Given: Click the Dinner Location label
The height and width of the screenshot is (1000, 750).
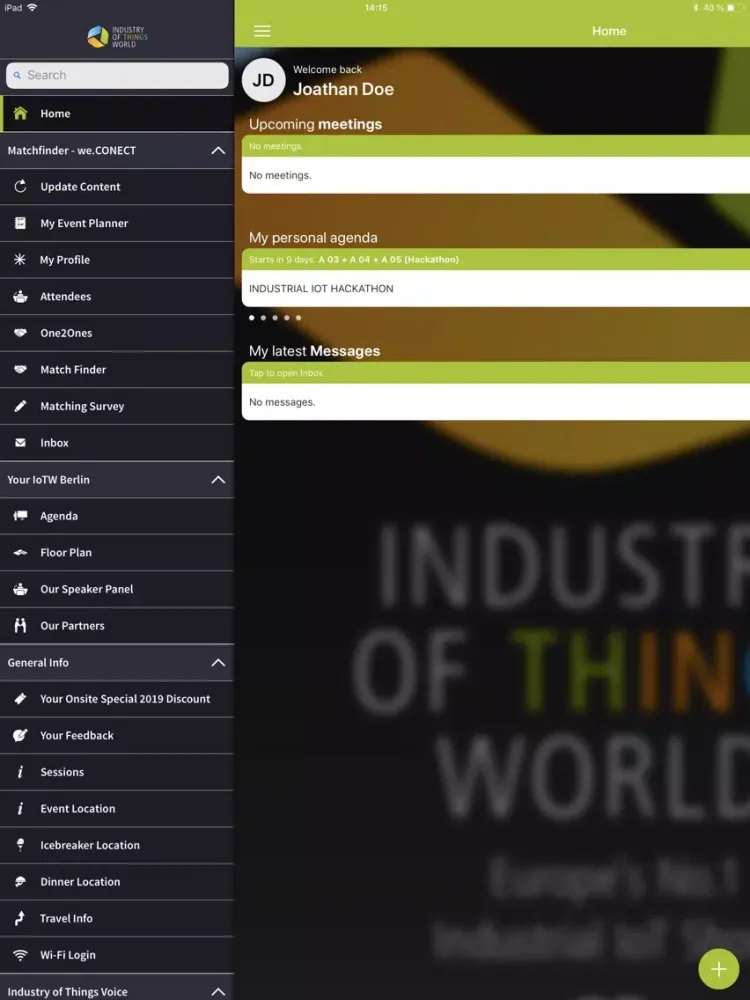Looking at the screenshot, I should tap(80, 882).
